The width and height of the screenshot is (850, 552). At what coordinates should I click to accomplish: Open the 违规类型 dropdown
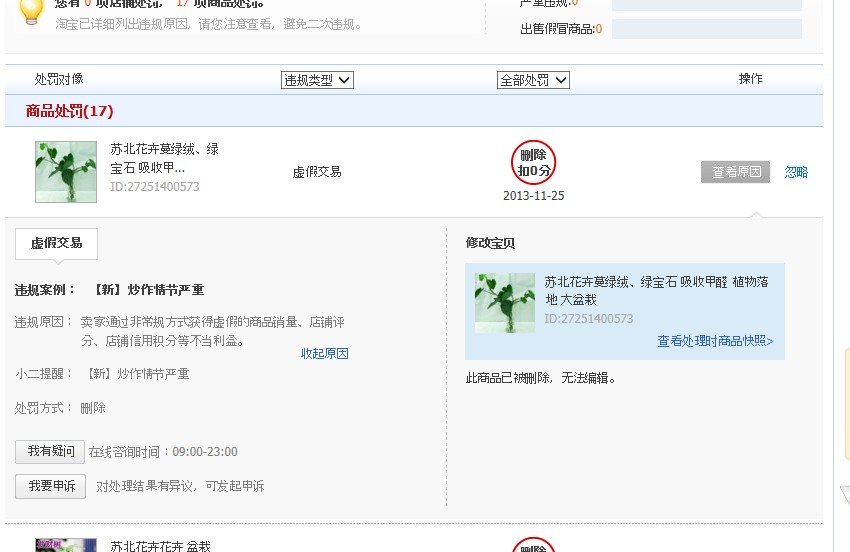coord(317,80)
